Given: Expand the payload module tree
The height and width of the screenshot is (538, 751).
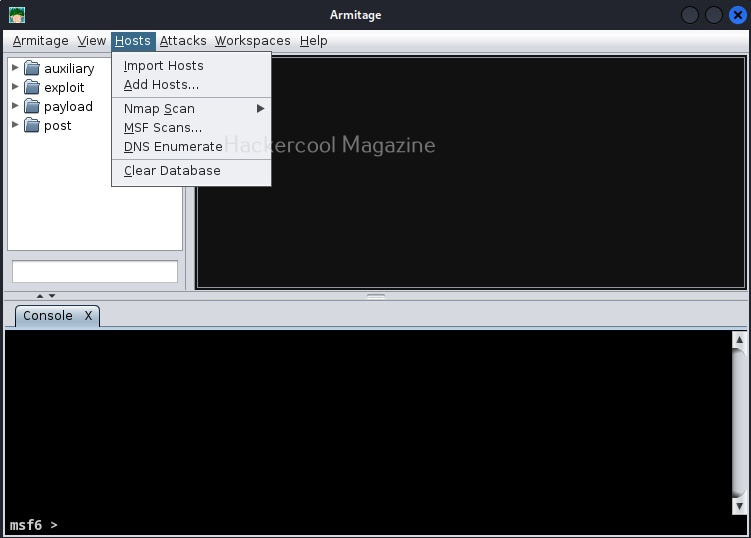Looking at the screenshot, I should pos(15,105).
